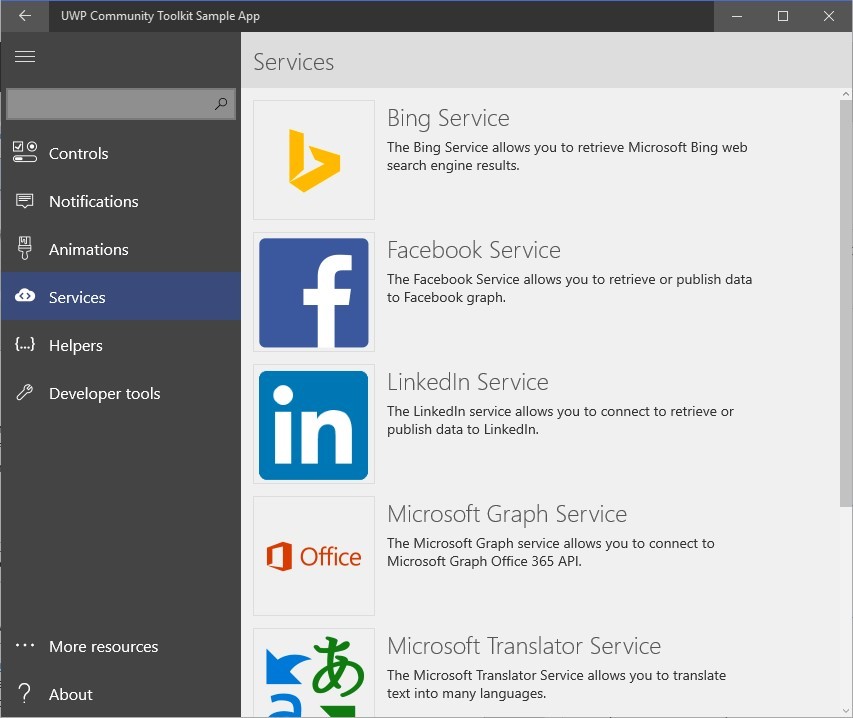Click the Bing Service description text
853x718 pixels.
tap(567, 156)
